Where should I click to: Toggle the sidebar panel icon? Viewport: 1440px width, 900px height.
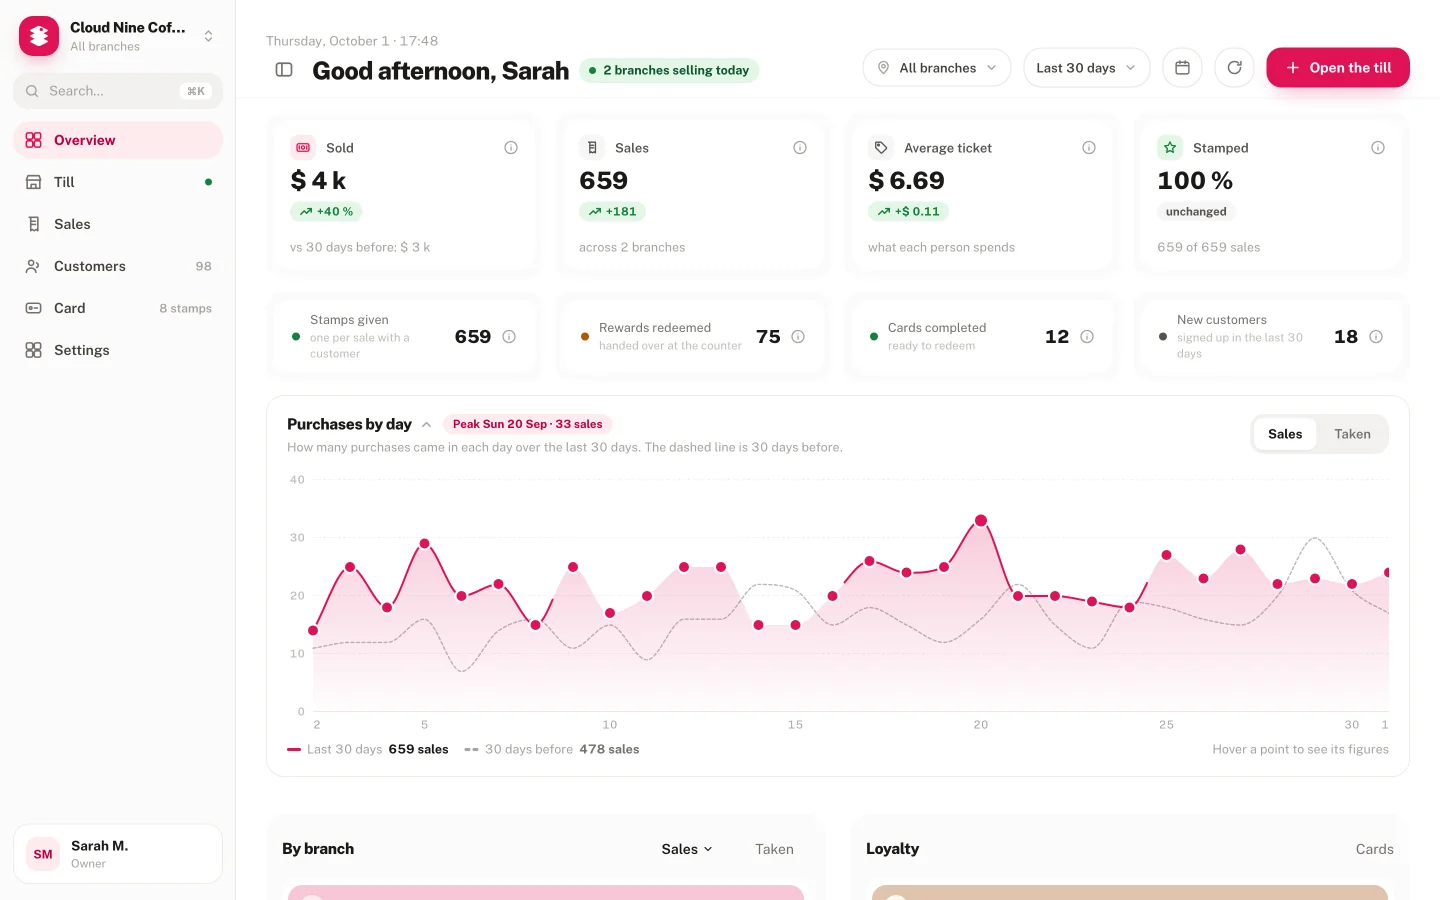[284, 70]
